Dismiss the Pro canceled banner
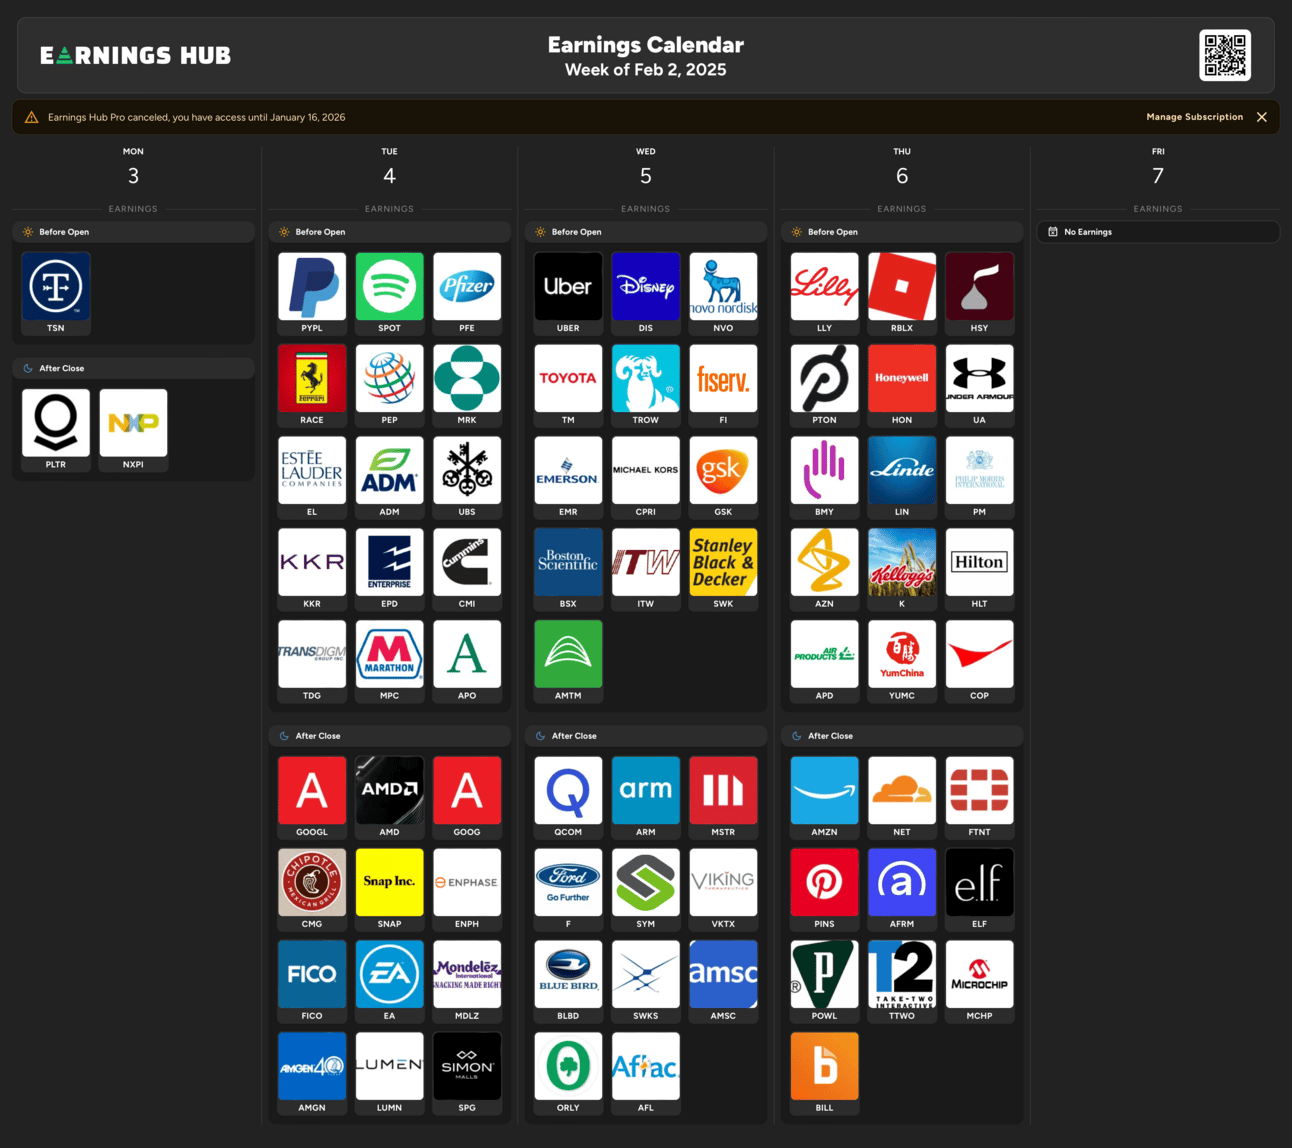 pos(1262,117)
